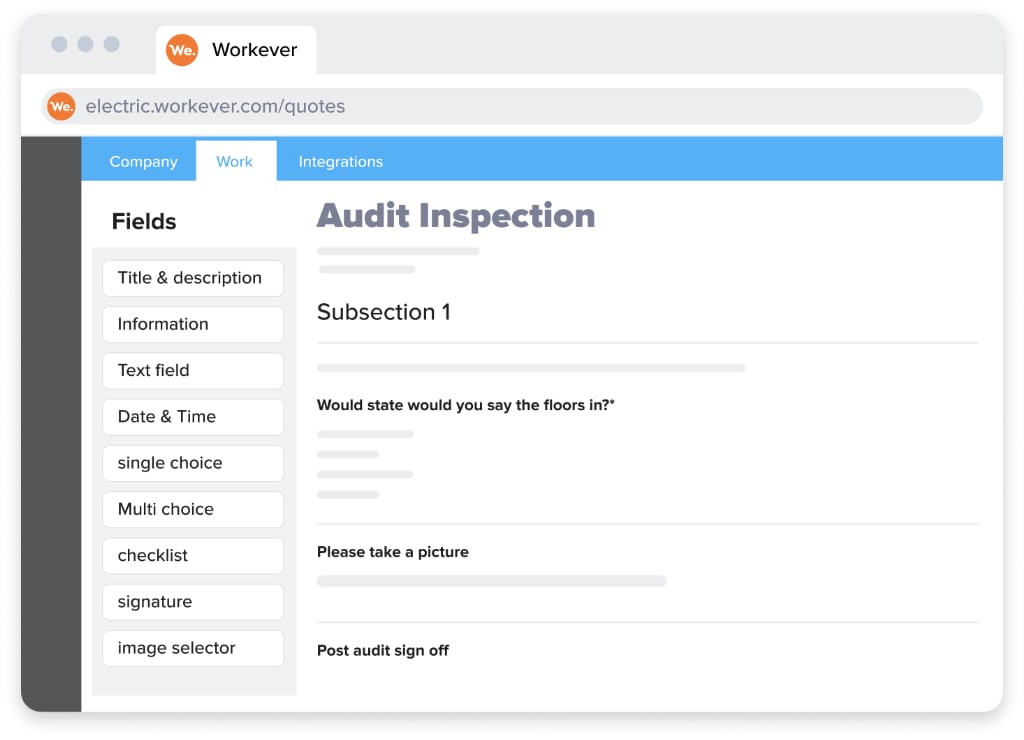Add a Title & description field

[192, 278]
